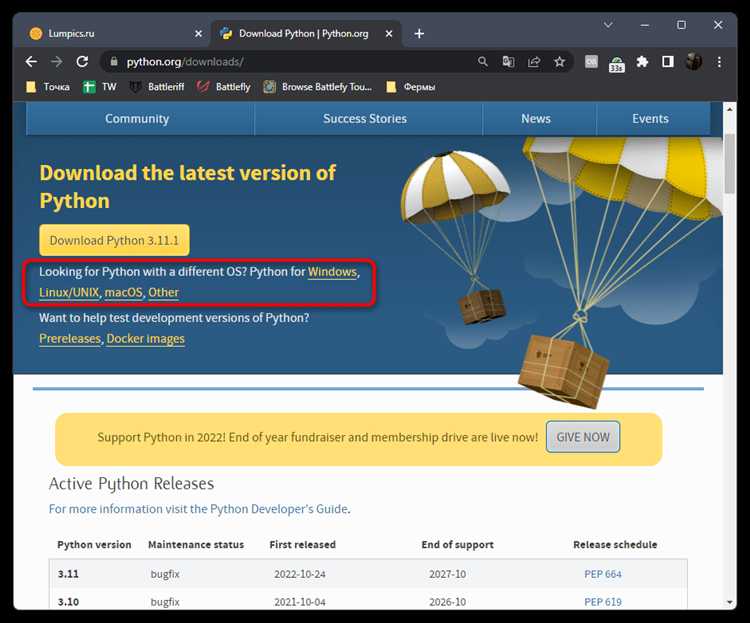
Task: Click the 2022-10-24 release date
Action: [300, 574]
